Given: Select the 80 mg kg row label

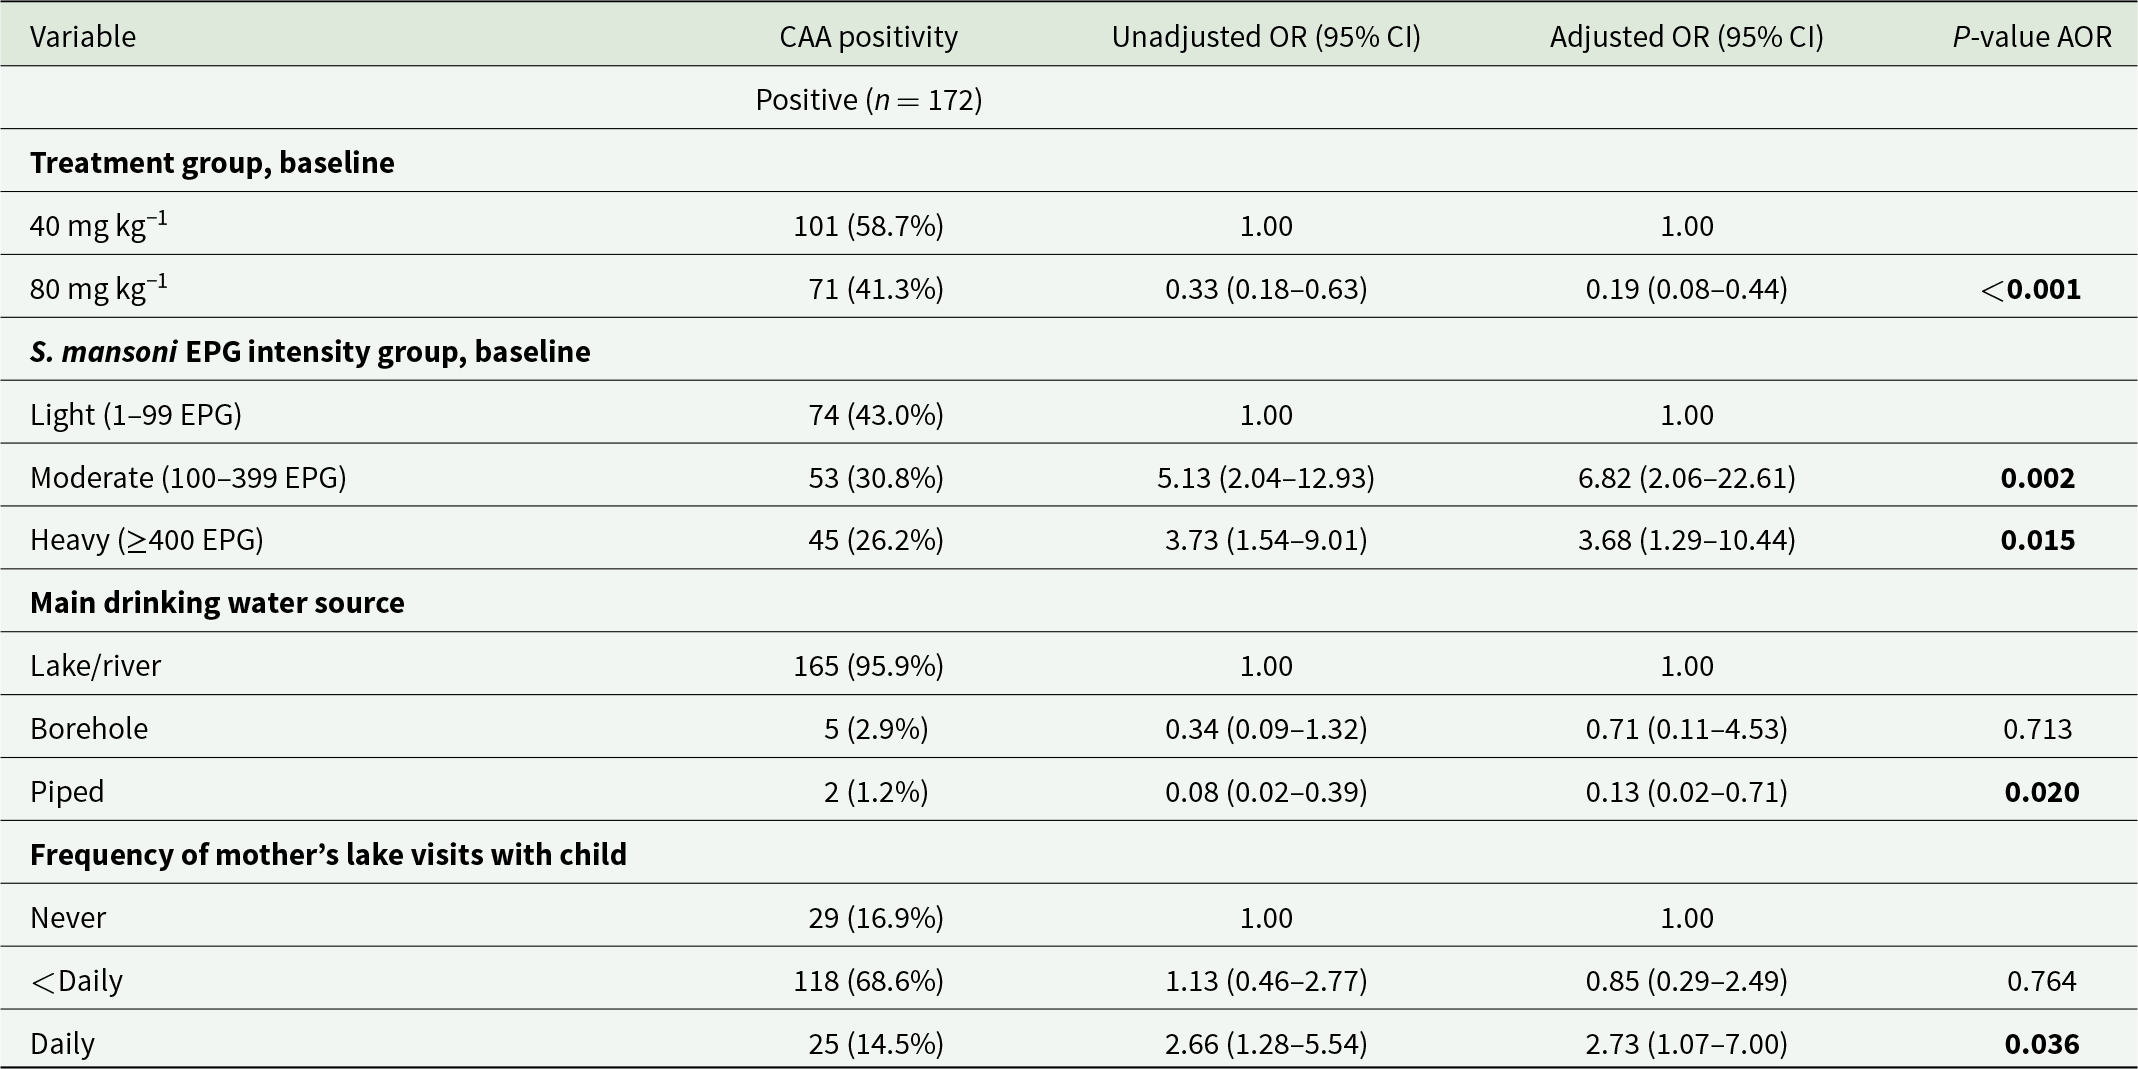Looking at the screenshot, I should tap(99, 288).
